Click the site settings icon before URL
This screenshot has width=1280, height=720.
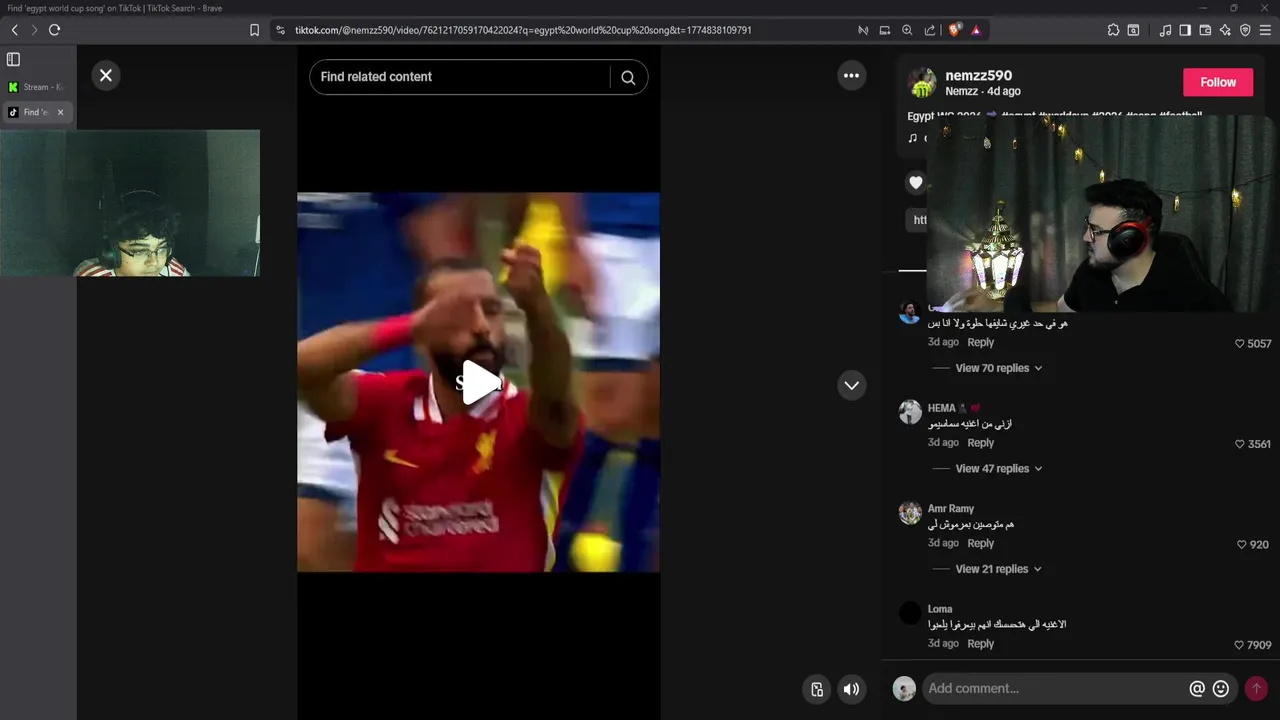point(280,30)
